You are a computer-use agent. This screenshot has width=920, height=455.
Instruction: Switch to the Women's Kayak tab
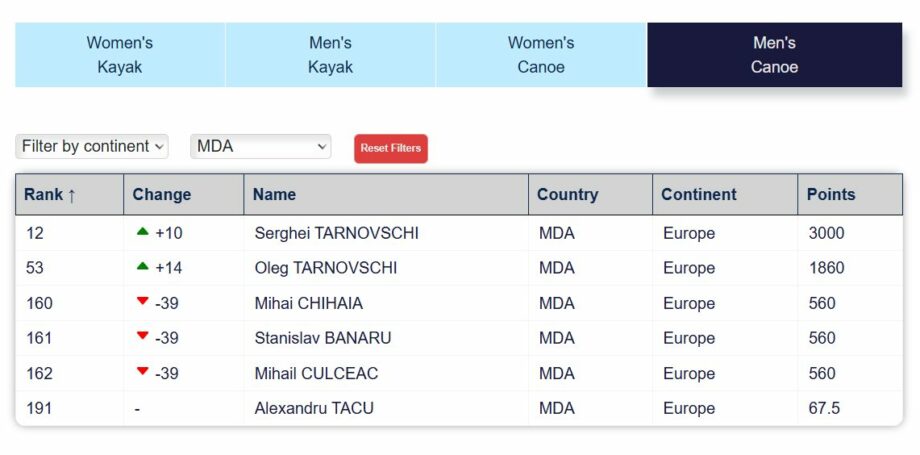coord(120,55)
